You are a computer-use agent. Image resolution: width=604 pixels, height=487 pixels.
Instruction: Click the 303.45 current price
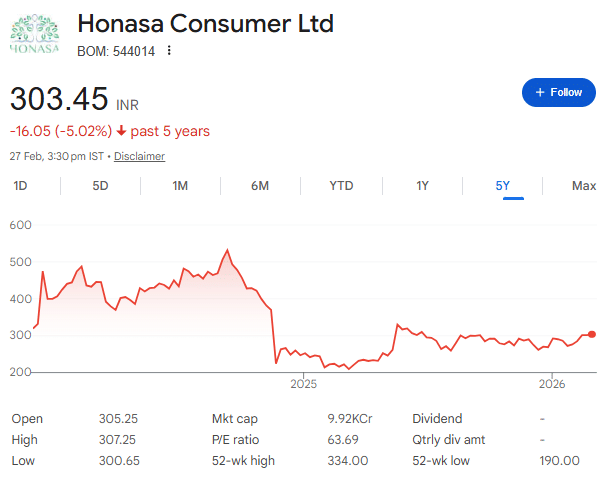59,100
